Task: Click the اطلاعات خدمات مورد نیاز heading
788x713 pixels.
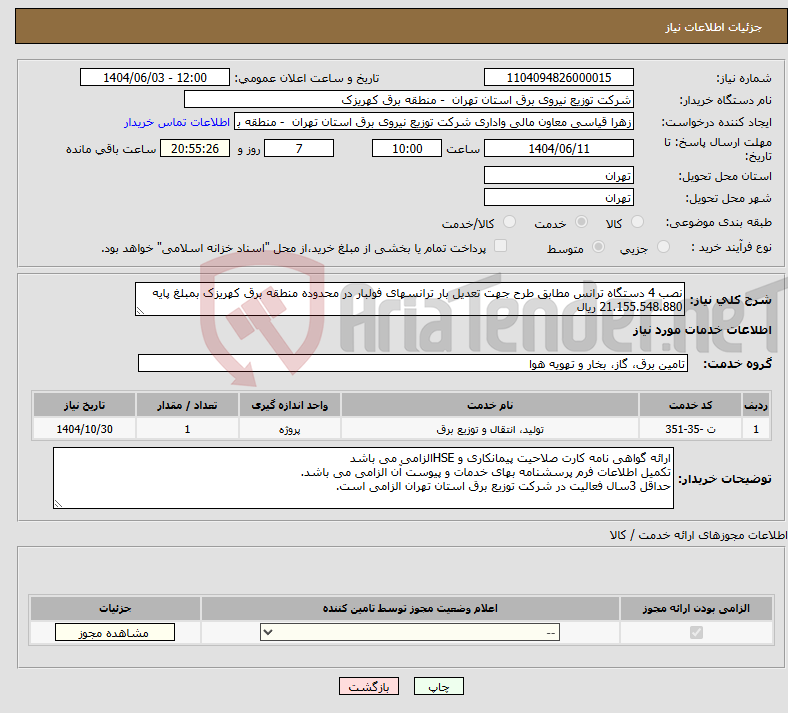Action: [702, 330]
